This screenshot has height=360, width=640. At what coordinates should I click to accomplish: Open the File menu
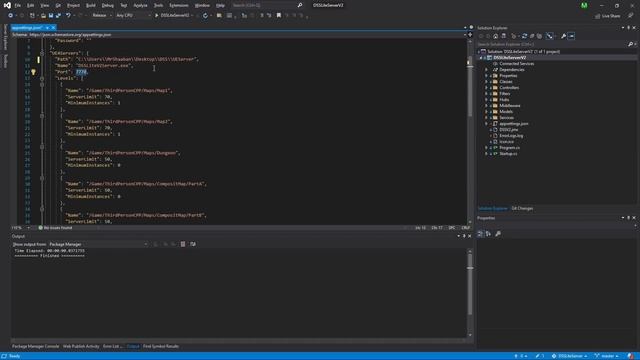pos(18,5)
